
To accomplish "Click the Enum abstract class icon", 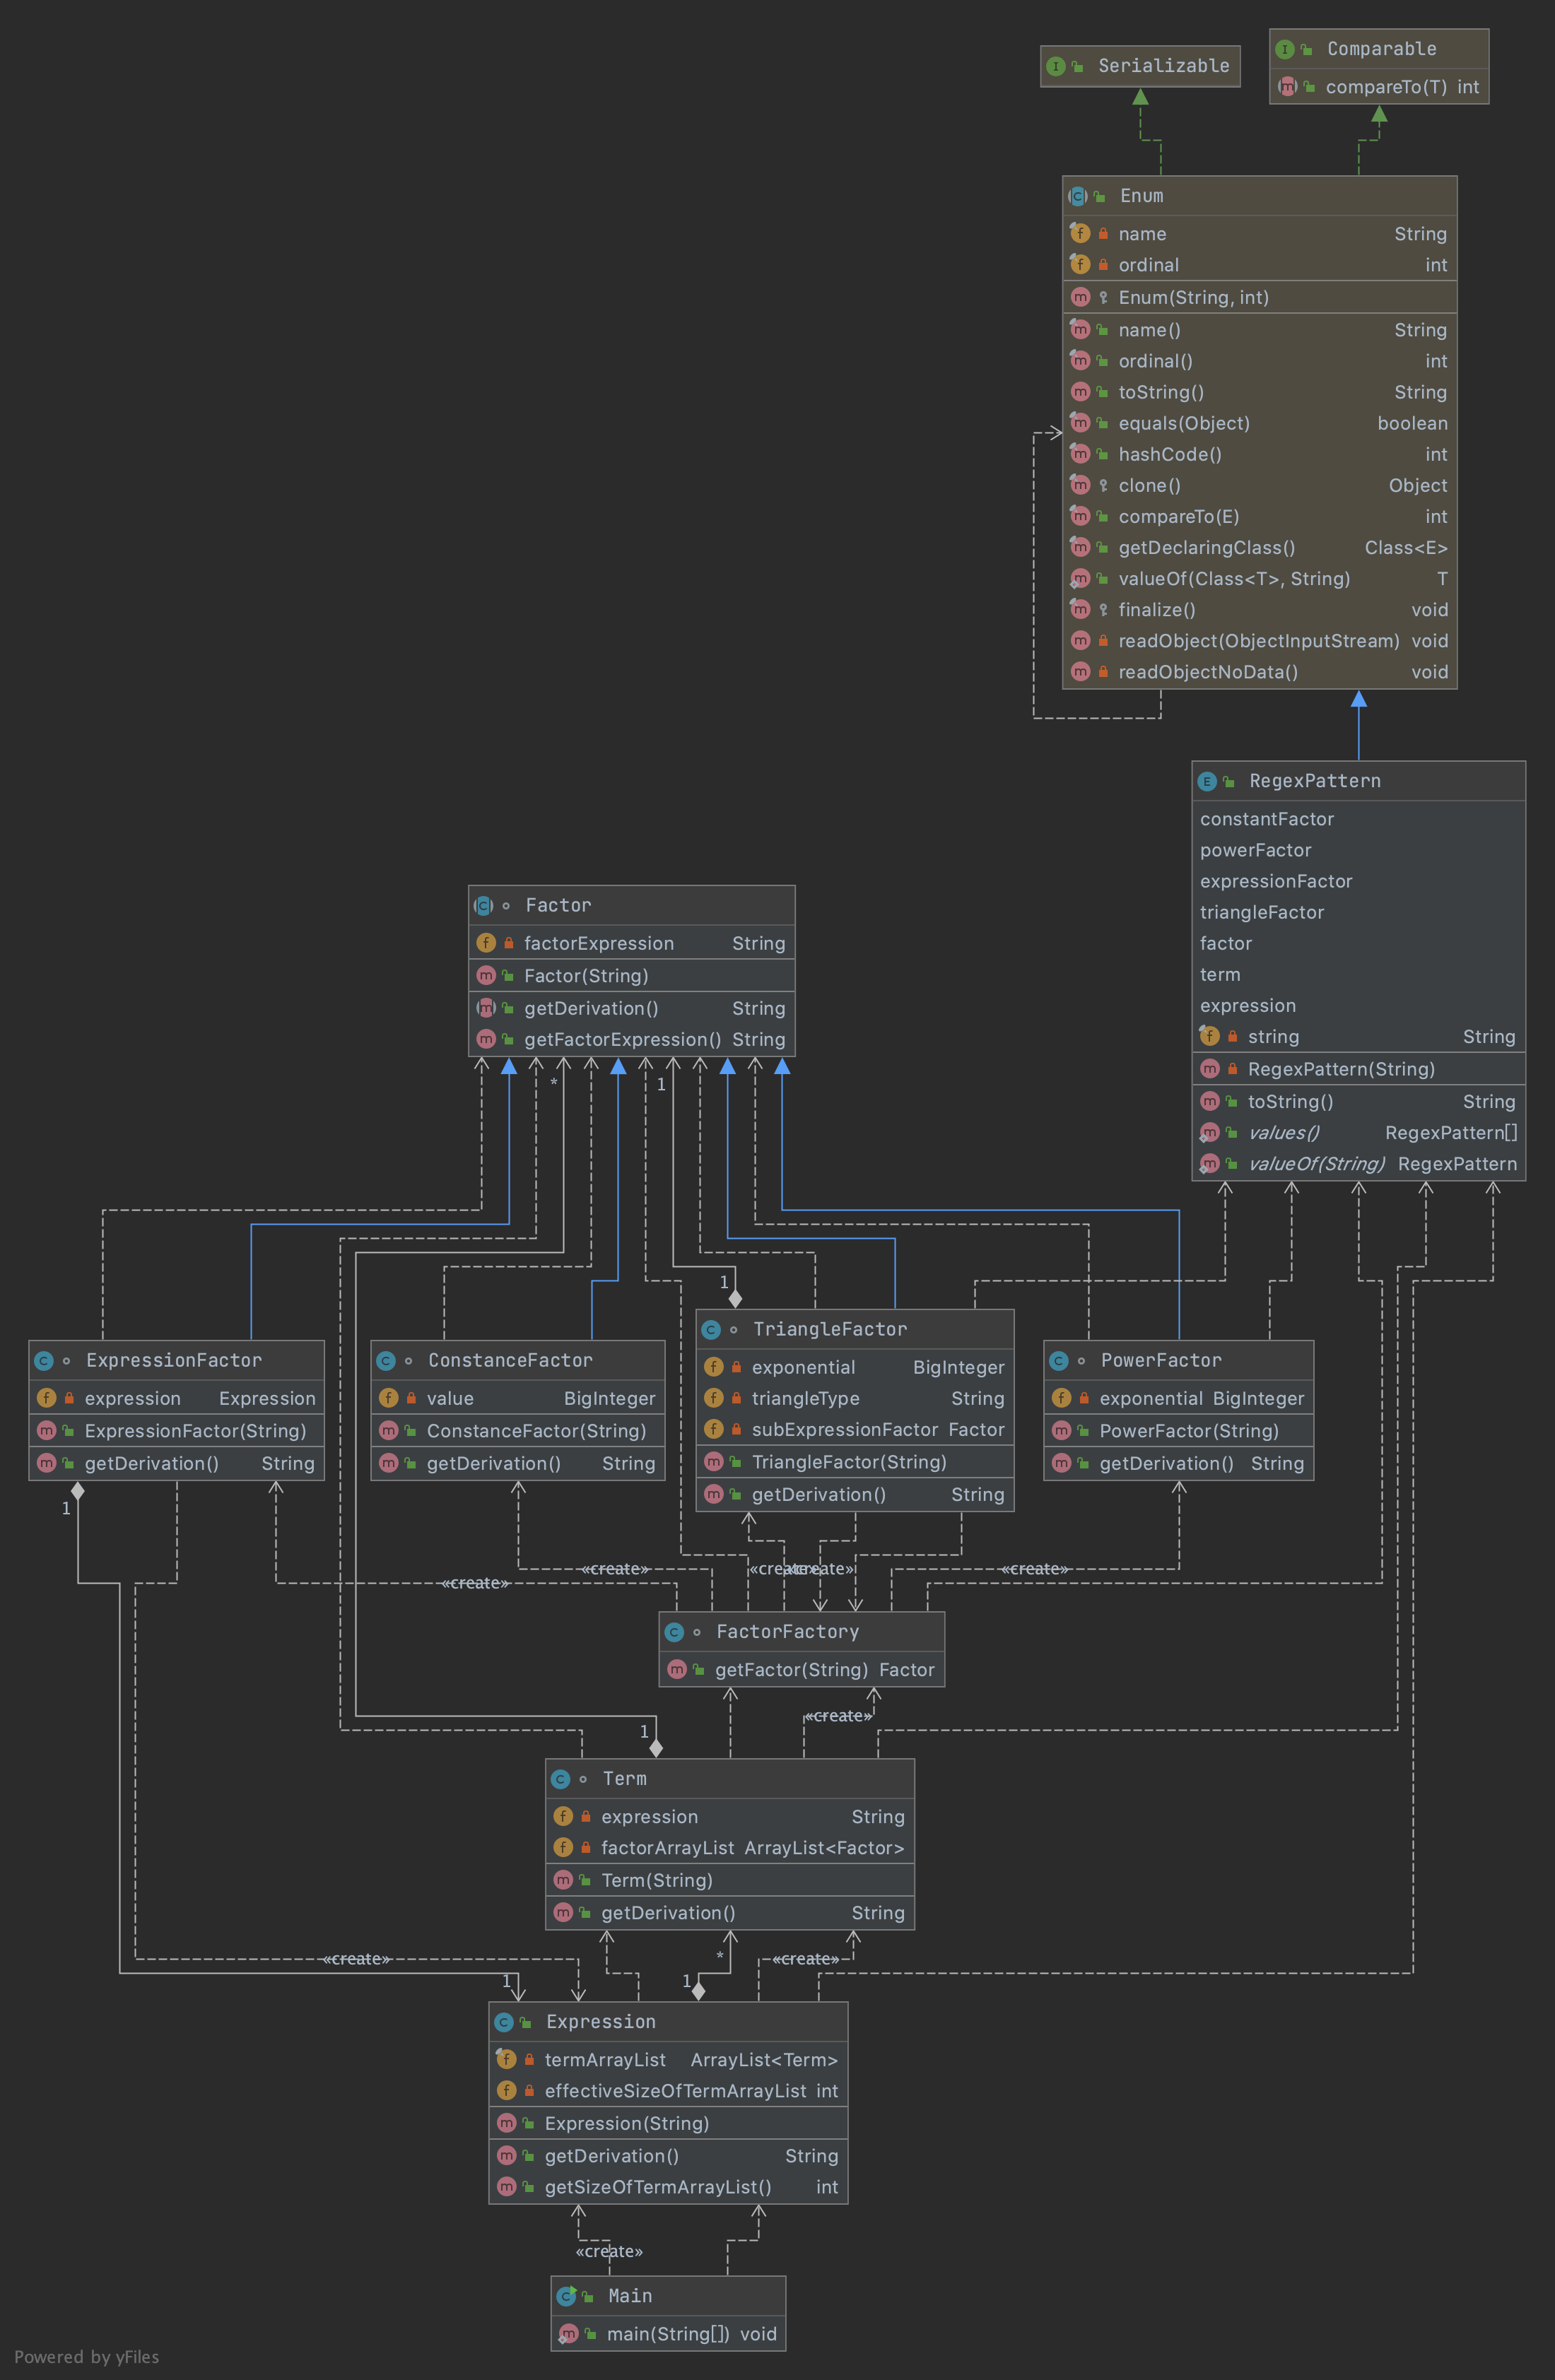I will 1078,196.
